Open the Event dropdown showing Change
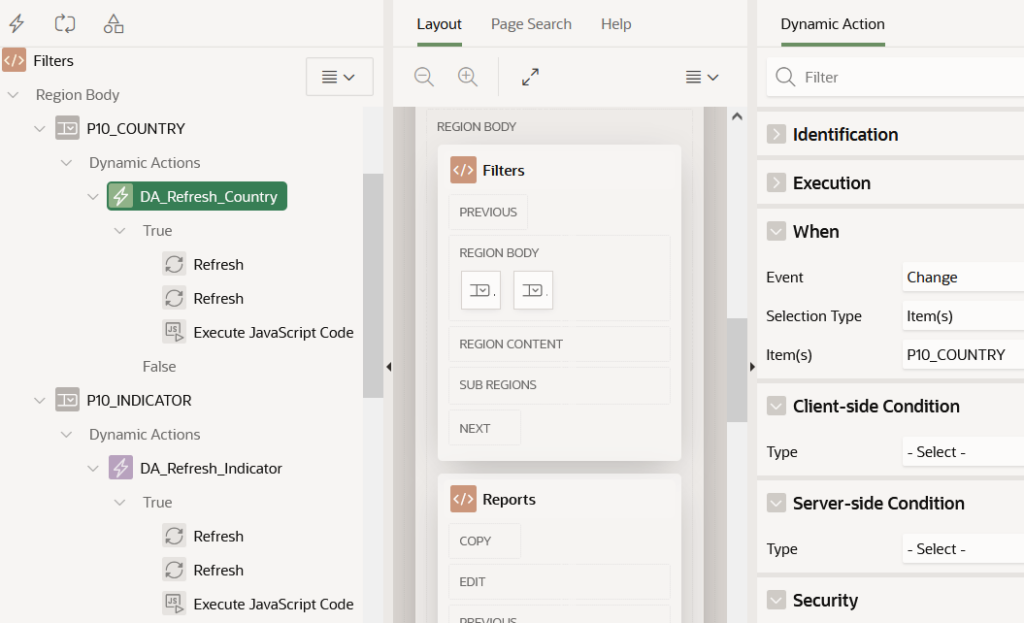This screenshot has height=623, width=1024. tap(960, 277)
